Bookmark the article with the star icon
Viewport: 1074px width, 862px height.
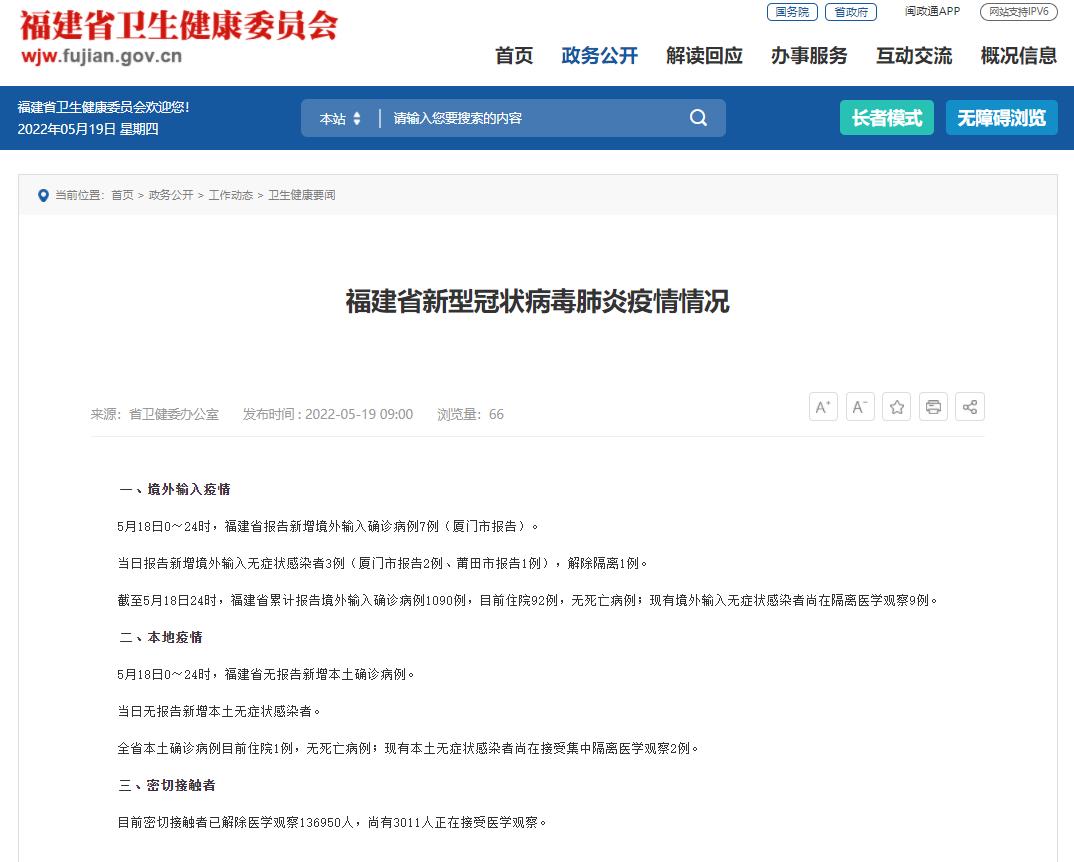pyautogui.click(x=897, y=407)
